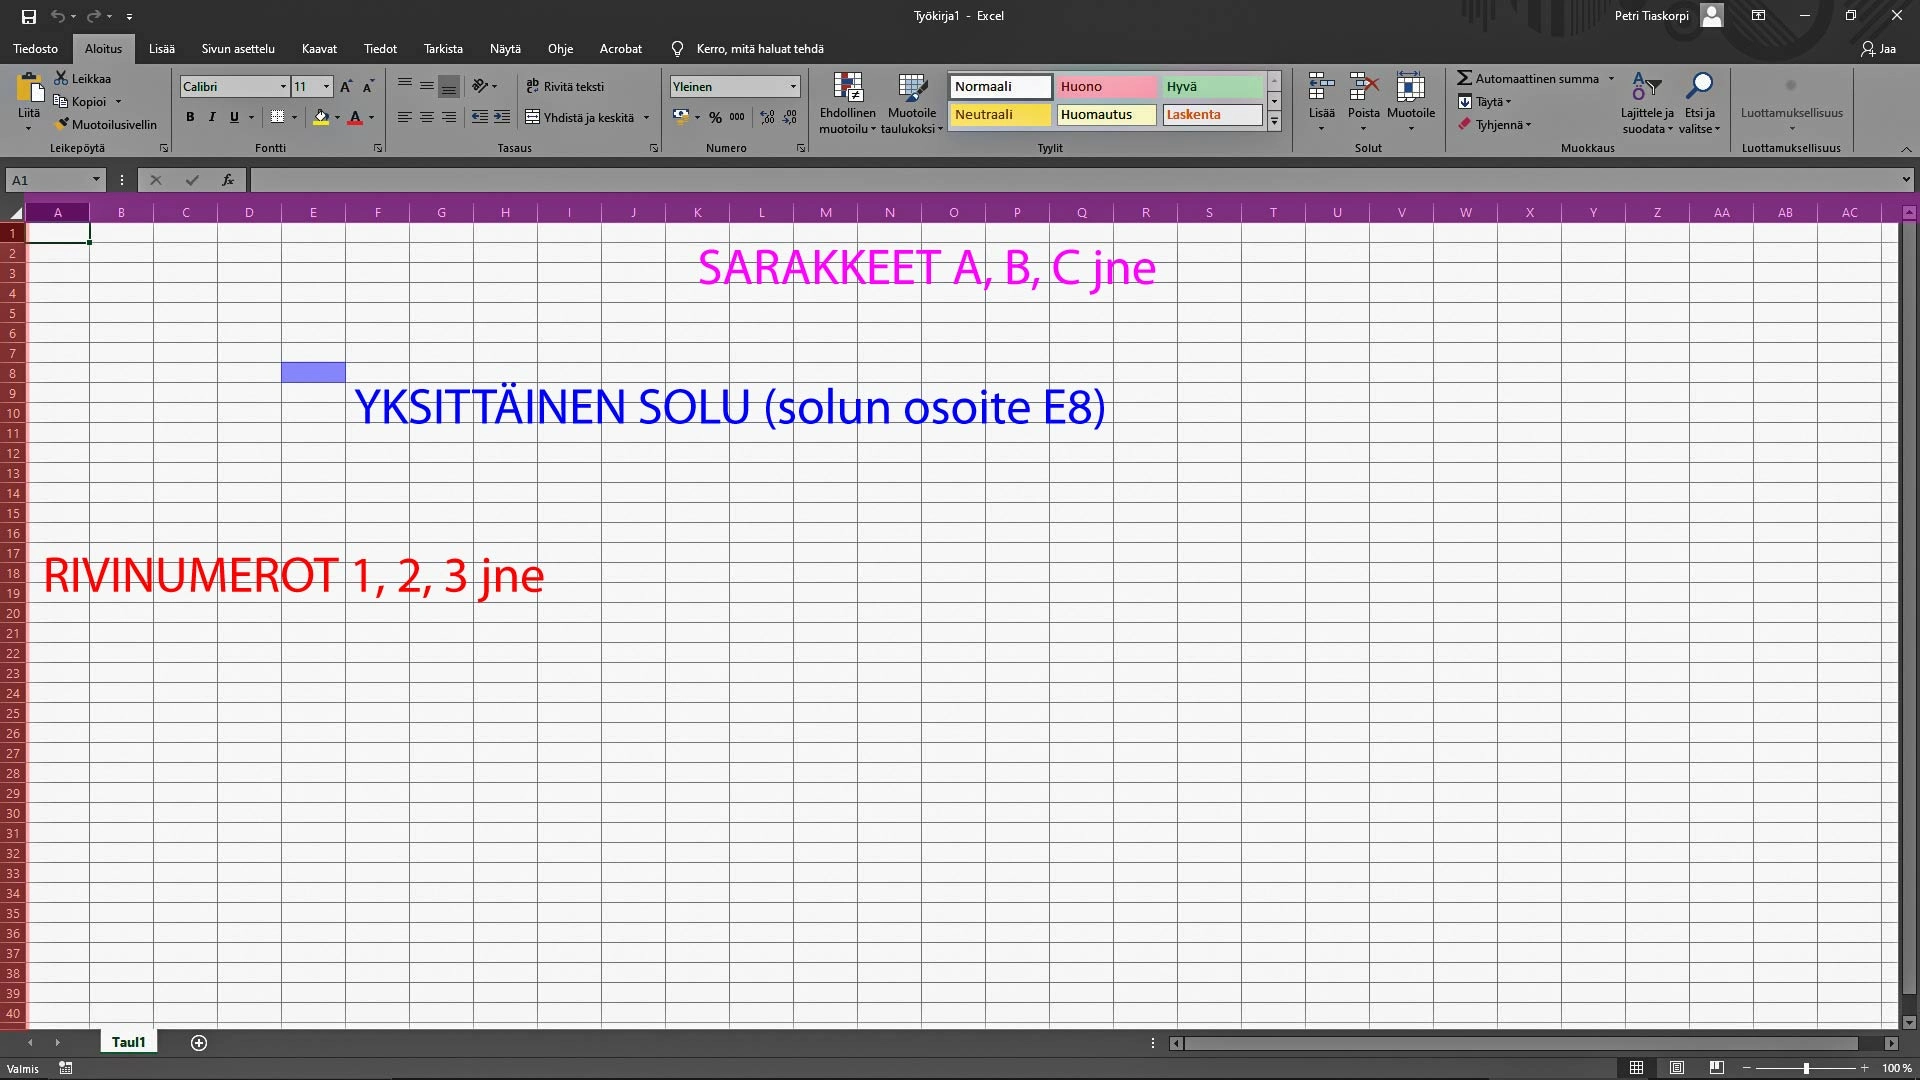1920x1080 pixels.
Task: Switch to the Sivun asettelu tab
Action: point(238,48)
